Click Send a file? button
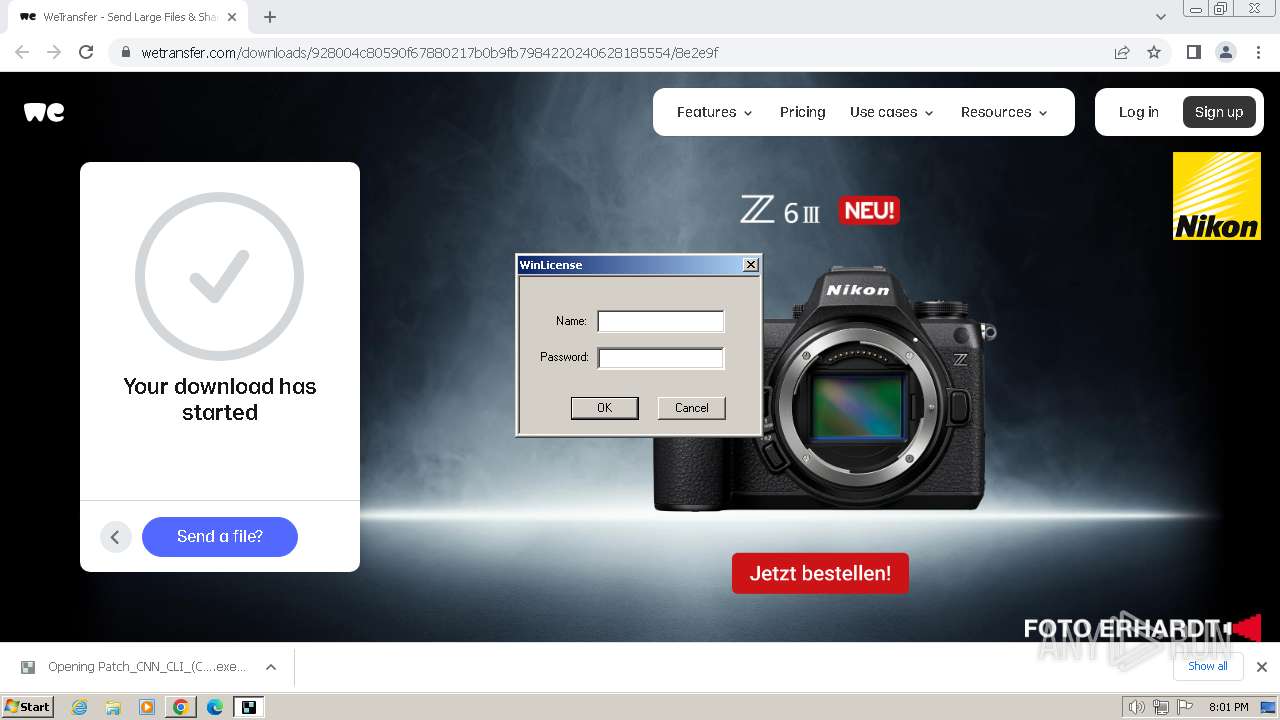 click(x=220, y=537)
